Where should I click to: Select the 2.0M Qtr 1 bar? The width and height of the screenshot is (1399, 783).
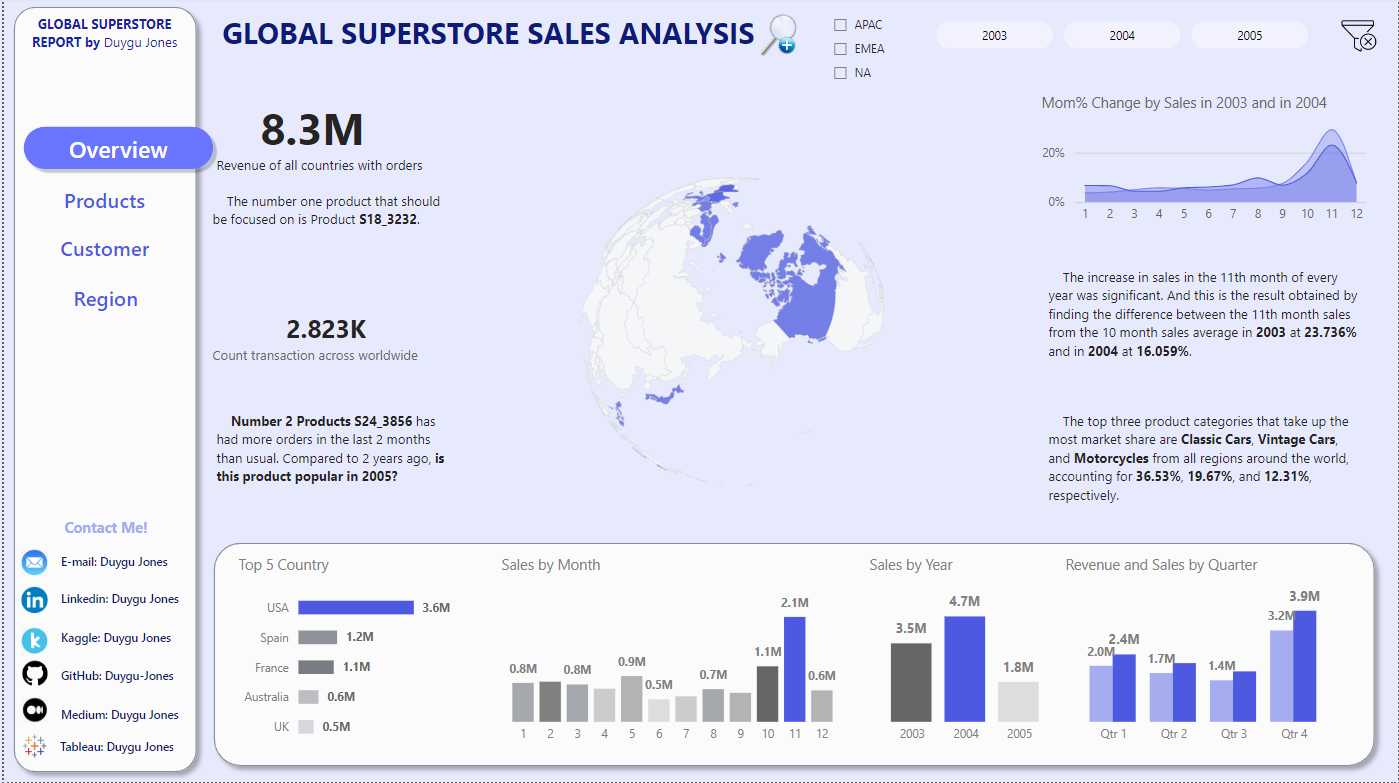point(1101,694)
